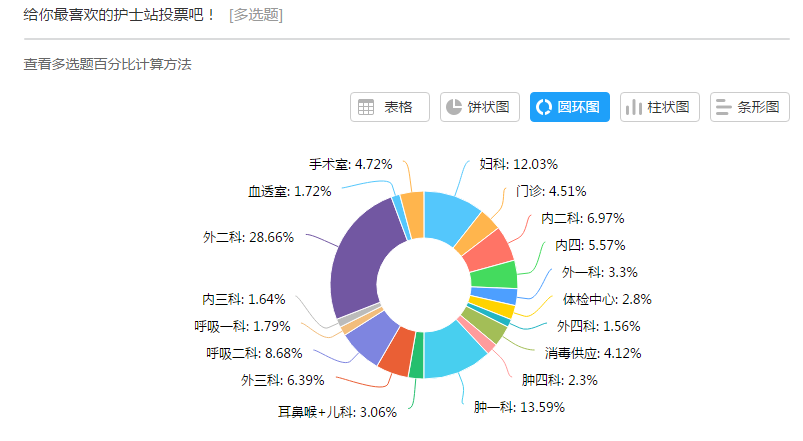Click the green 内四 donut segment
This screenshot has width=803, height=441.
point(494,277)
